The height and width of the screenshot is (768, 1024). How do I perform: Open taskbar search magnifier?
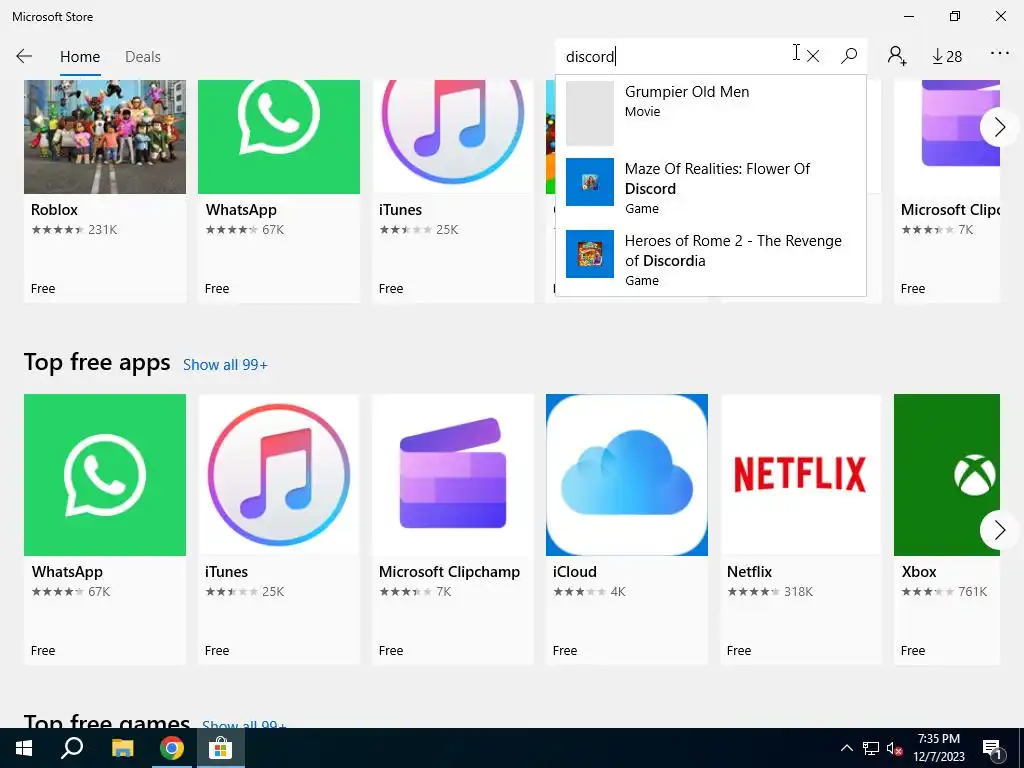[x=72, y=748]
